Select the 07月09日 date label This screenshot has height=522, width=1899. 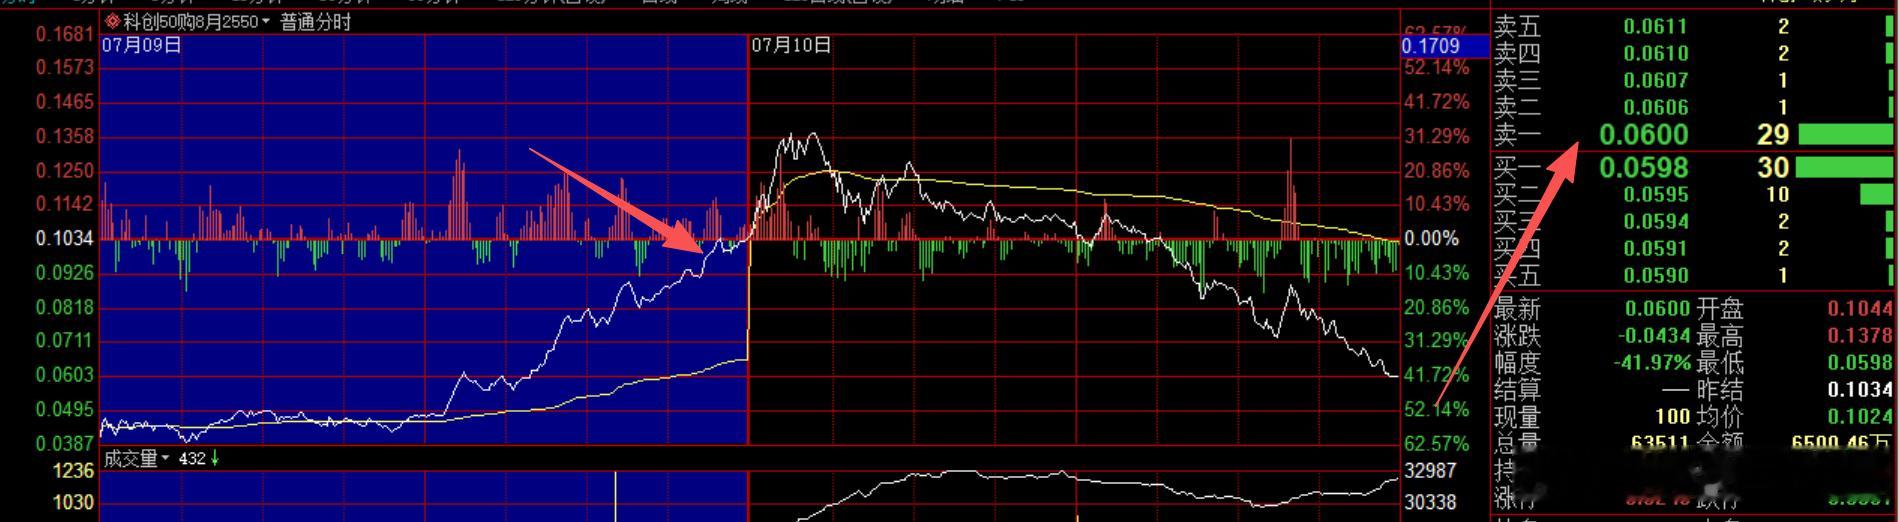point(142,44)
